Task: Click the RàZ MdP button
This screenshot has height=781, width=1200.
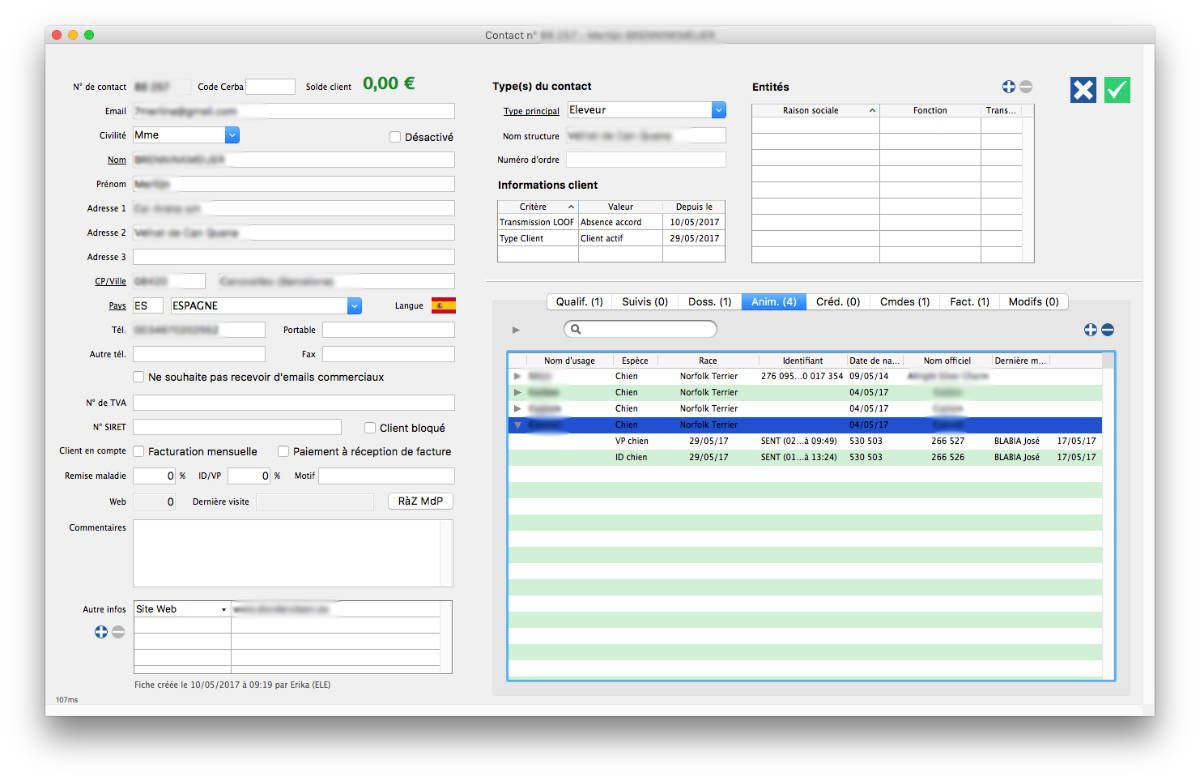Action: point(421,501)
